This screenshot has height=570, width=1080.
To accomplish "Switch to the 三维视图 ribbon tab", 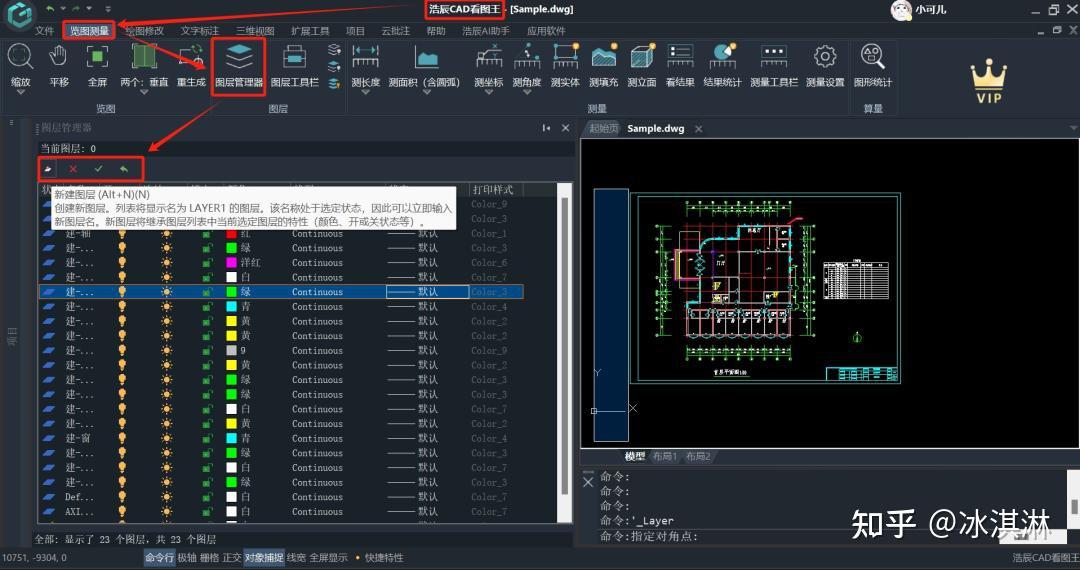I will [x=255, y=31].
